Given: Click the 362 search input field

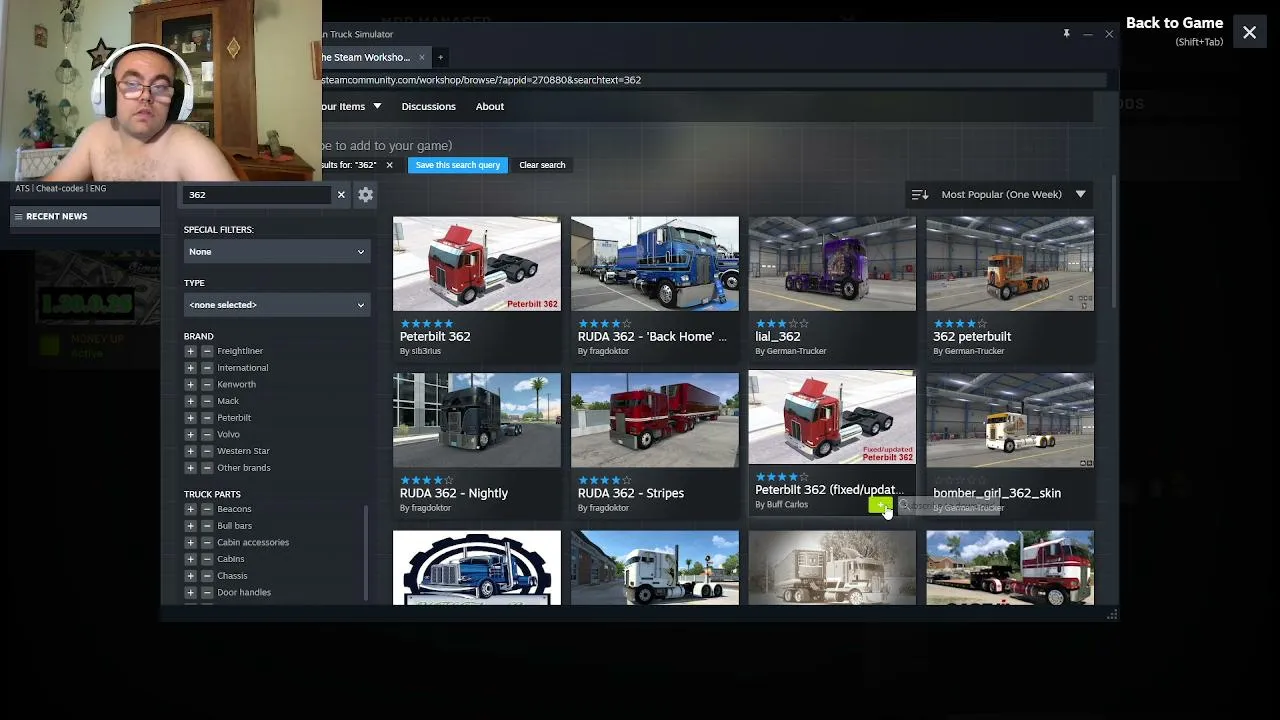Looking at the screenshot, I should pos(258,195).
